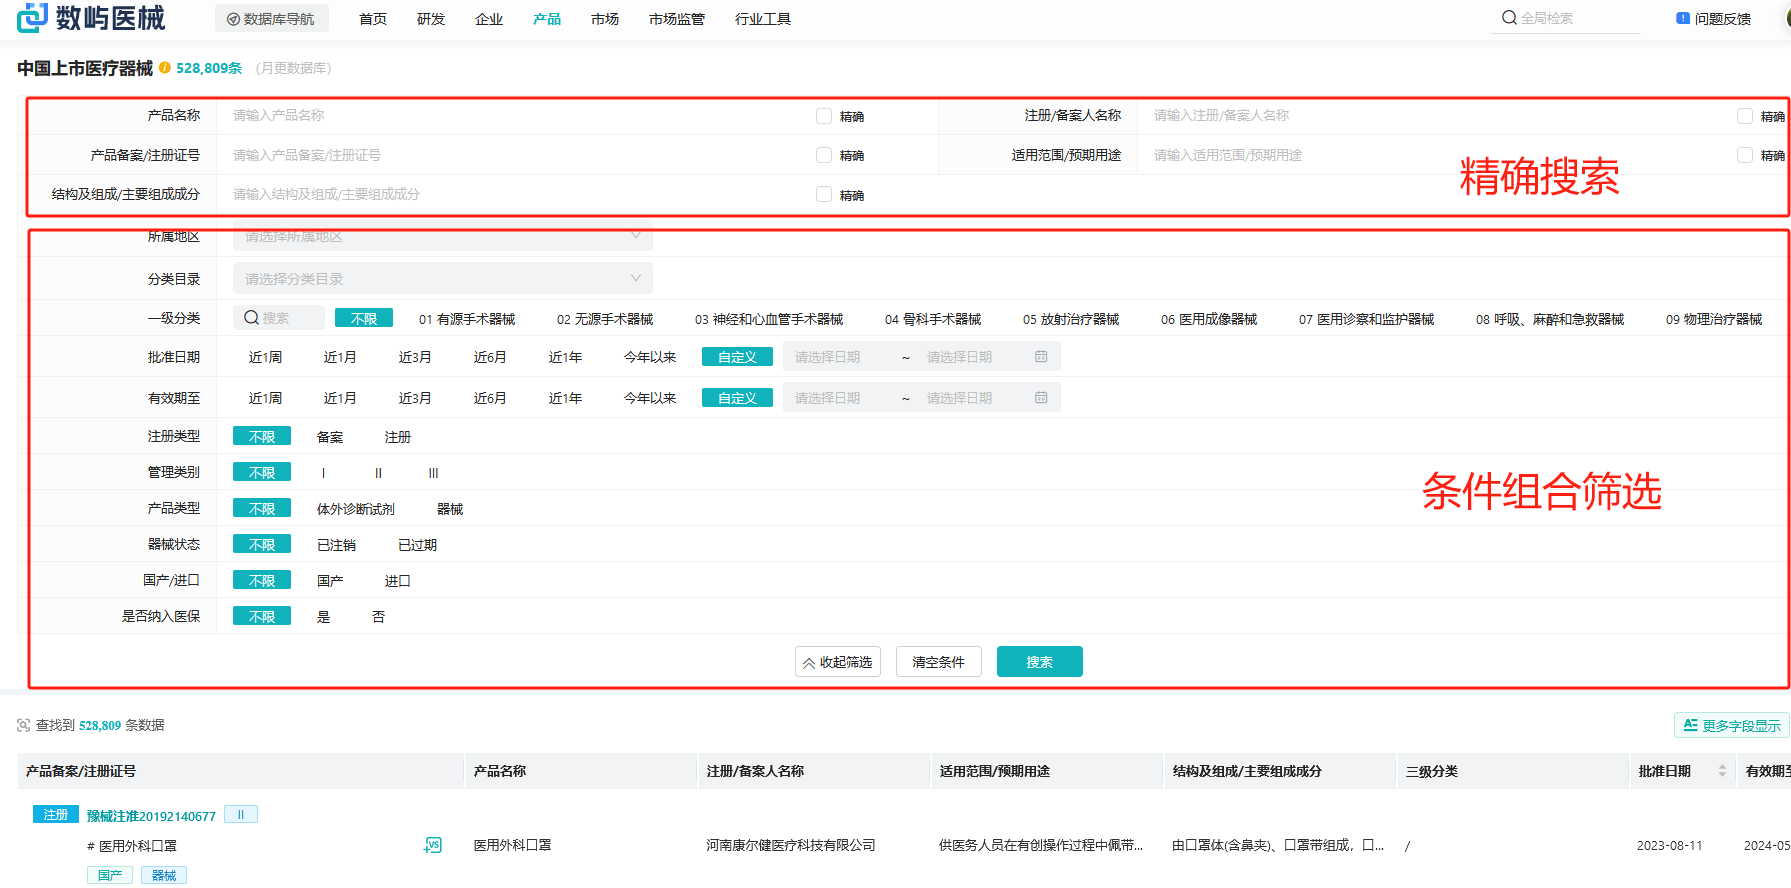Go to the 企业 navigation tab
1791x888 pixels.
[489, 19]
